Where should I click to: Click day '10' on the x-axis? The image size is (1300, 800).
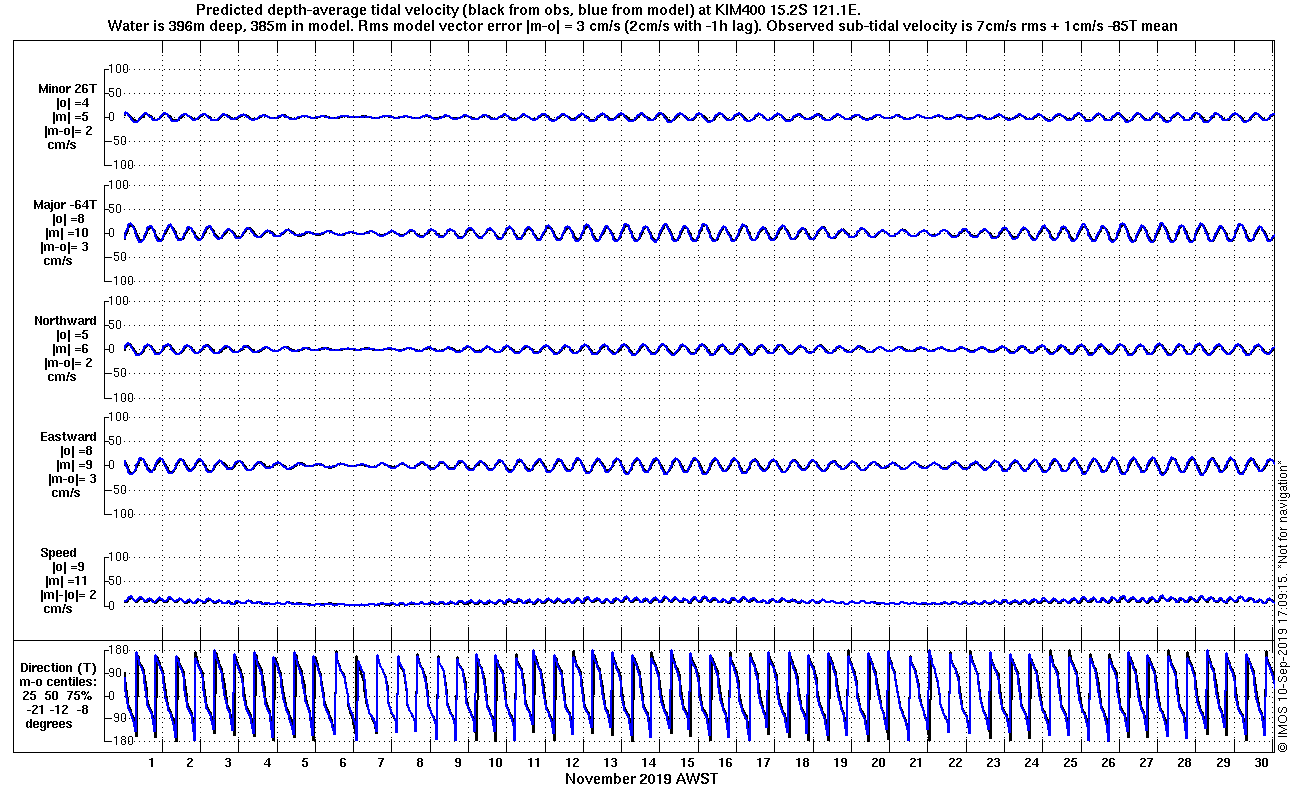(x=496, y=763)
